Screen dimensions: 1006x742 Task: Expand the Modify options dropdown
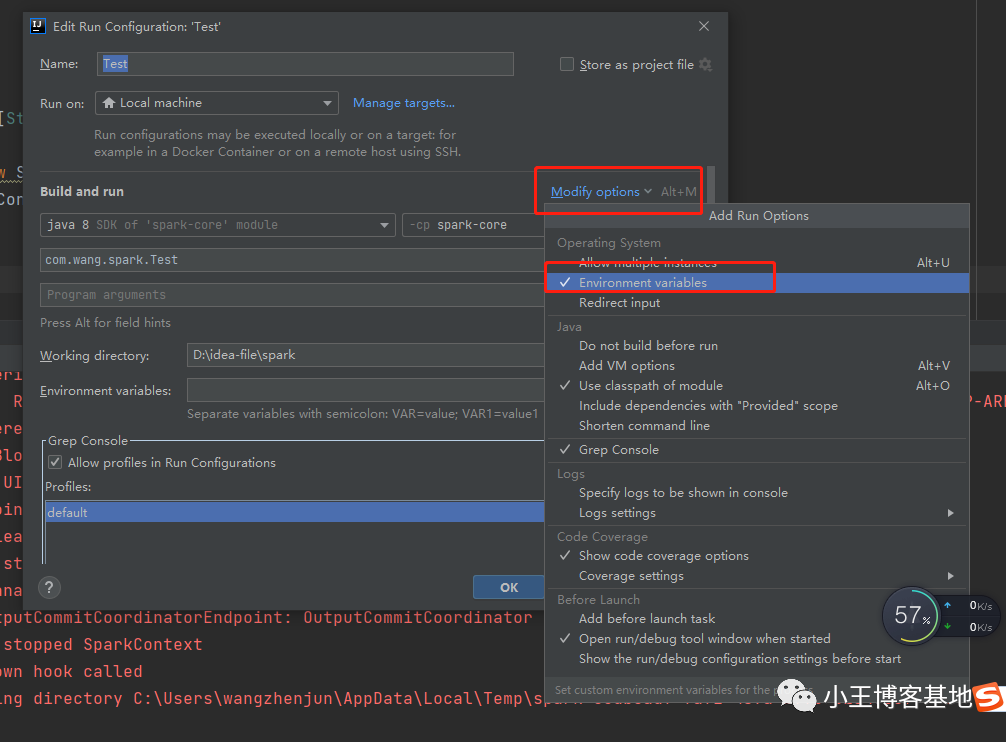(x=601, y=192)
